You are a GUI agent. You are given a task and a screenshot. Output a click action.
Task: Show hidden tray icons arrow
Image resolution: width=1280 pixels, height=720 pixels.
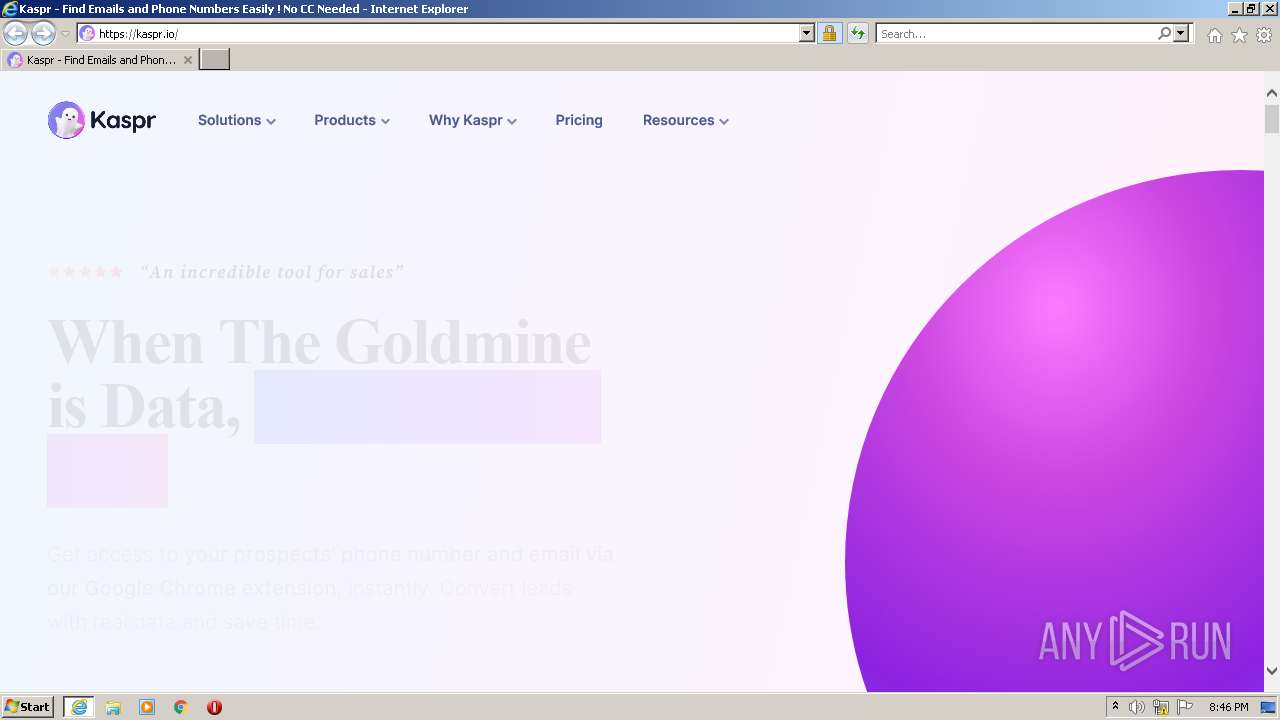[1115, 707]
